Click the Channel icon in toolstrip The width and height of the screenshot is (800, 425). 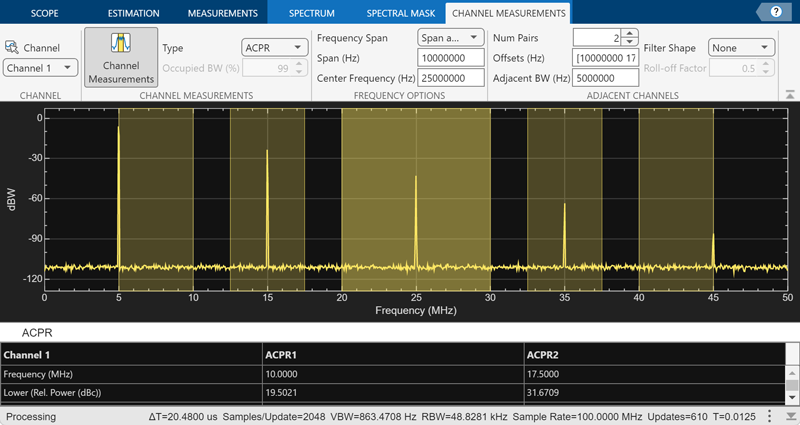(13, 47)
